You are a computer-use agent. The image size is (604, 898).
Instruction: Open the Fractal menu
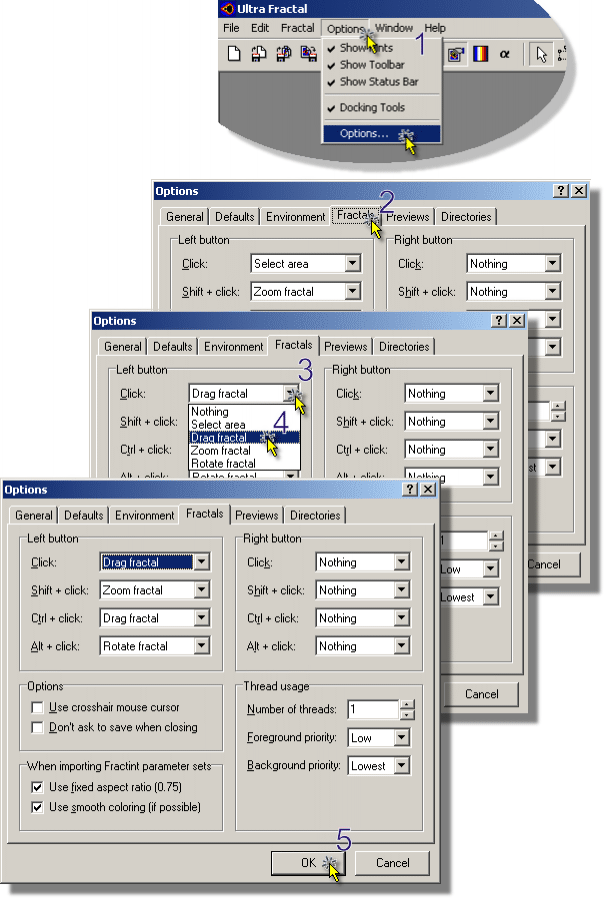(x=297, y=28)
